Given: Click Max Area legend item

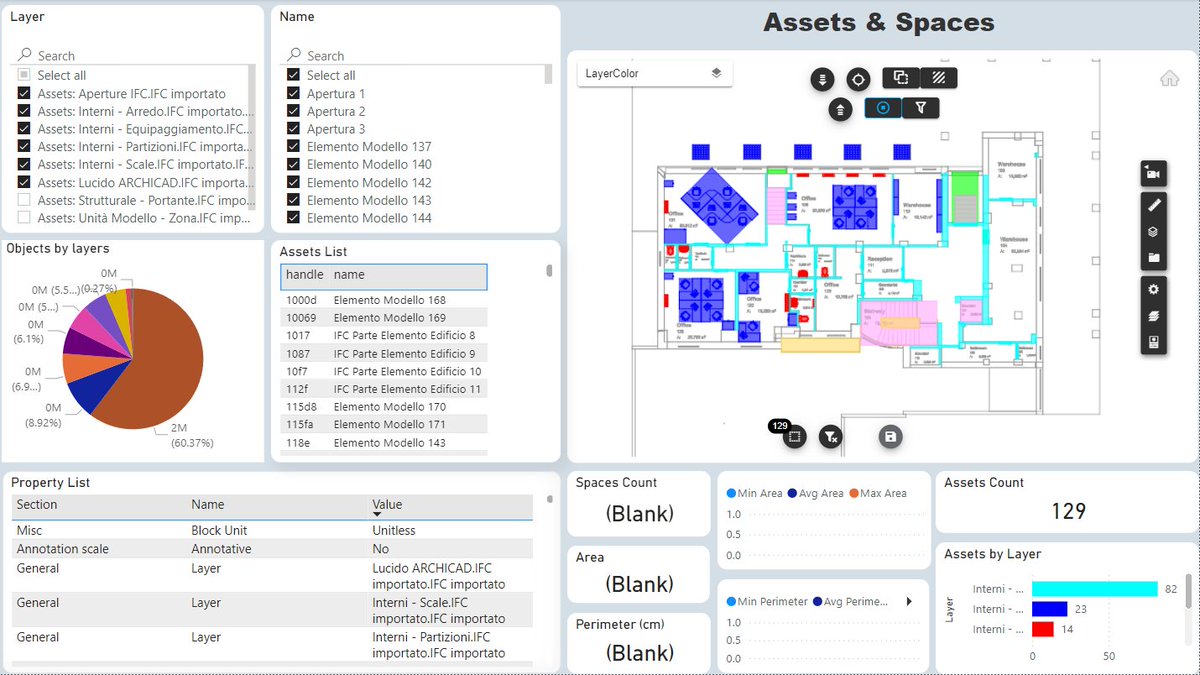Looking at the screenshot, I should 878,493.
